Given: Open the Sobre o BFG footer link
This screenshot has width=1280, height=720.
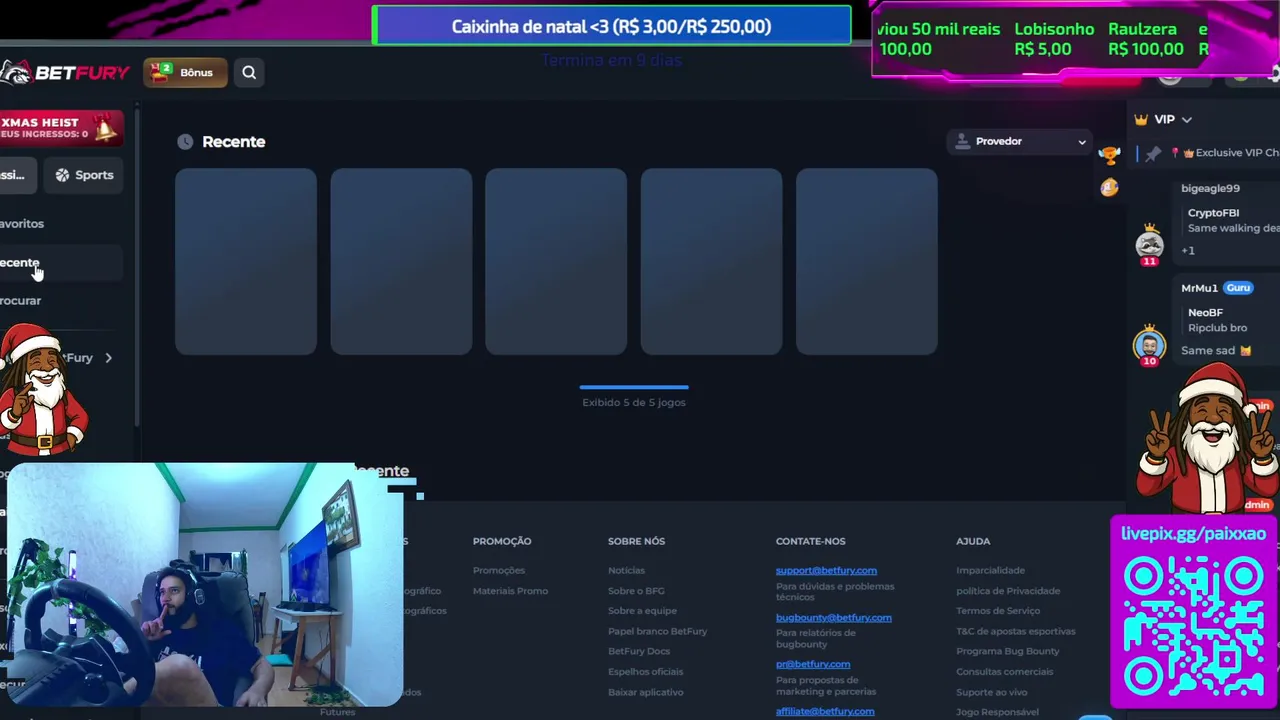Looking at the screenshot, I should tap(636, 591).
